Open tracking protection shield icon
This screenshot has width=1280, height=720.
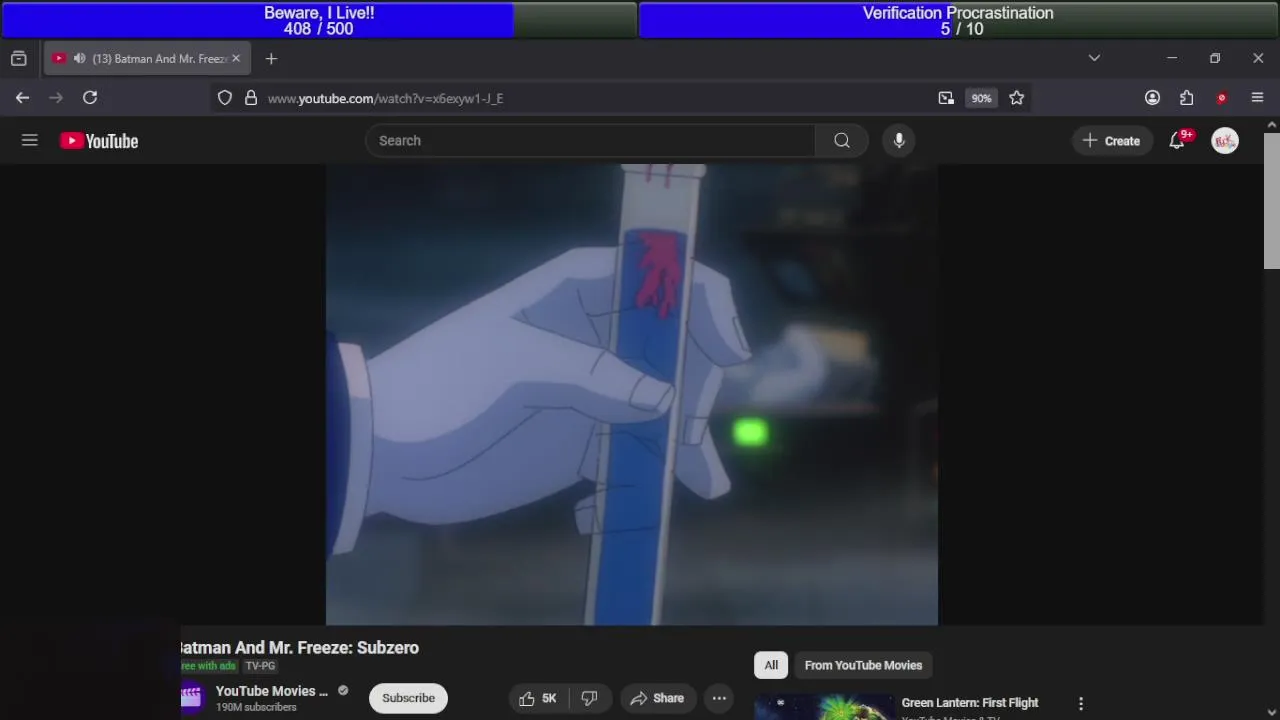(x=225, y=98)
